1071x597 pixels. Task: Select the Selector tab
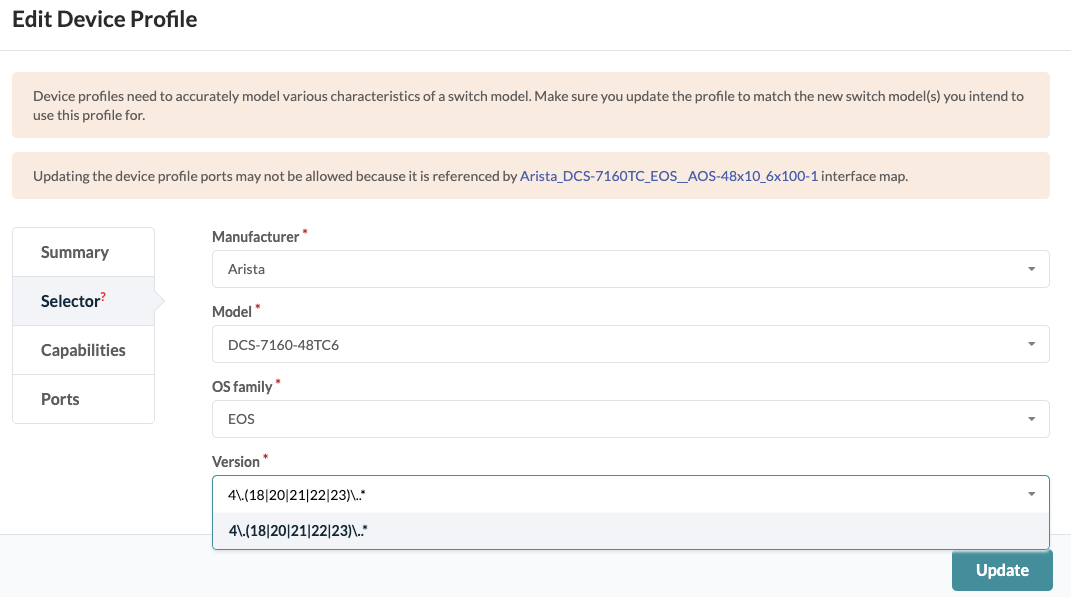coord(72,300)
